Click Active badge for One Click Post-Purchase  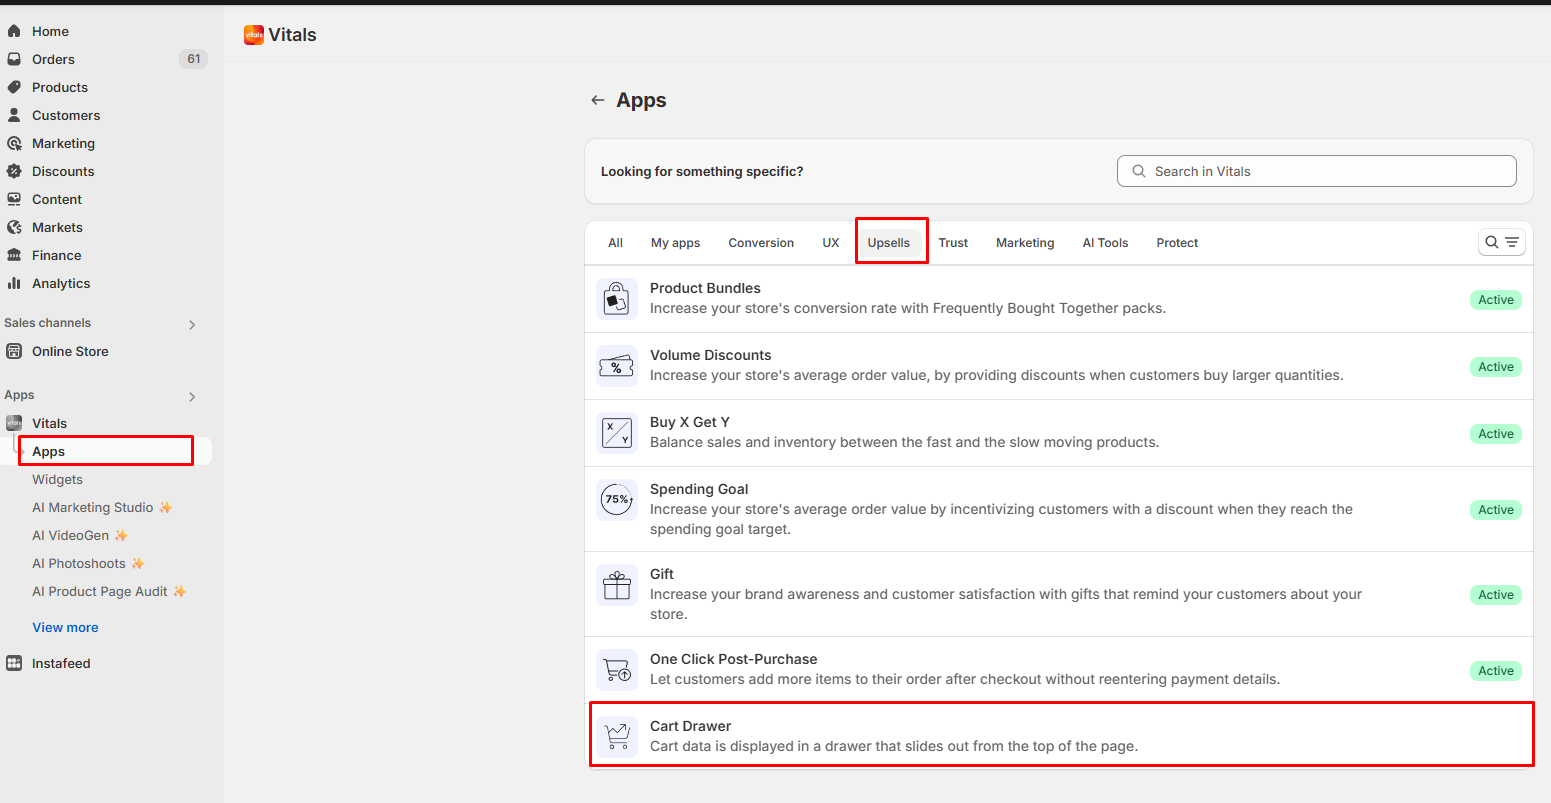1496,671
